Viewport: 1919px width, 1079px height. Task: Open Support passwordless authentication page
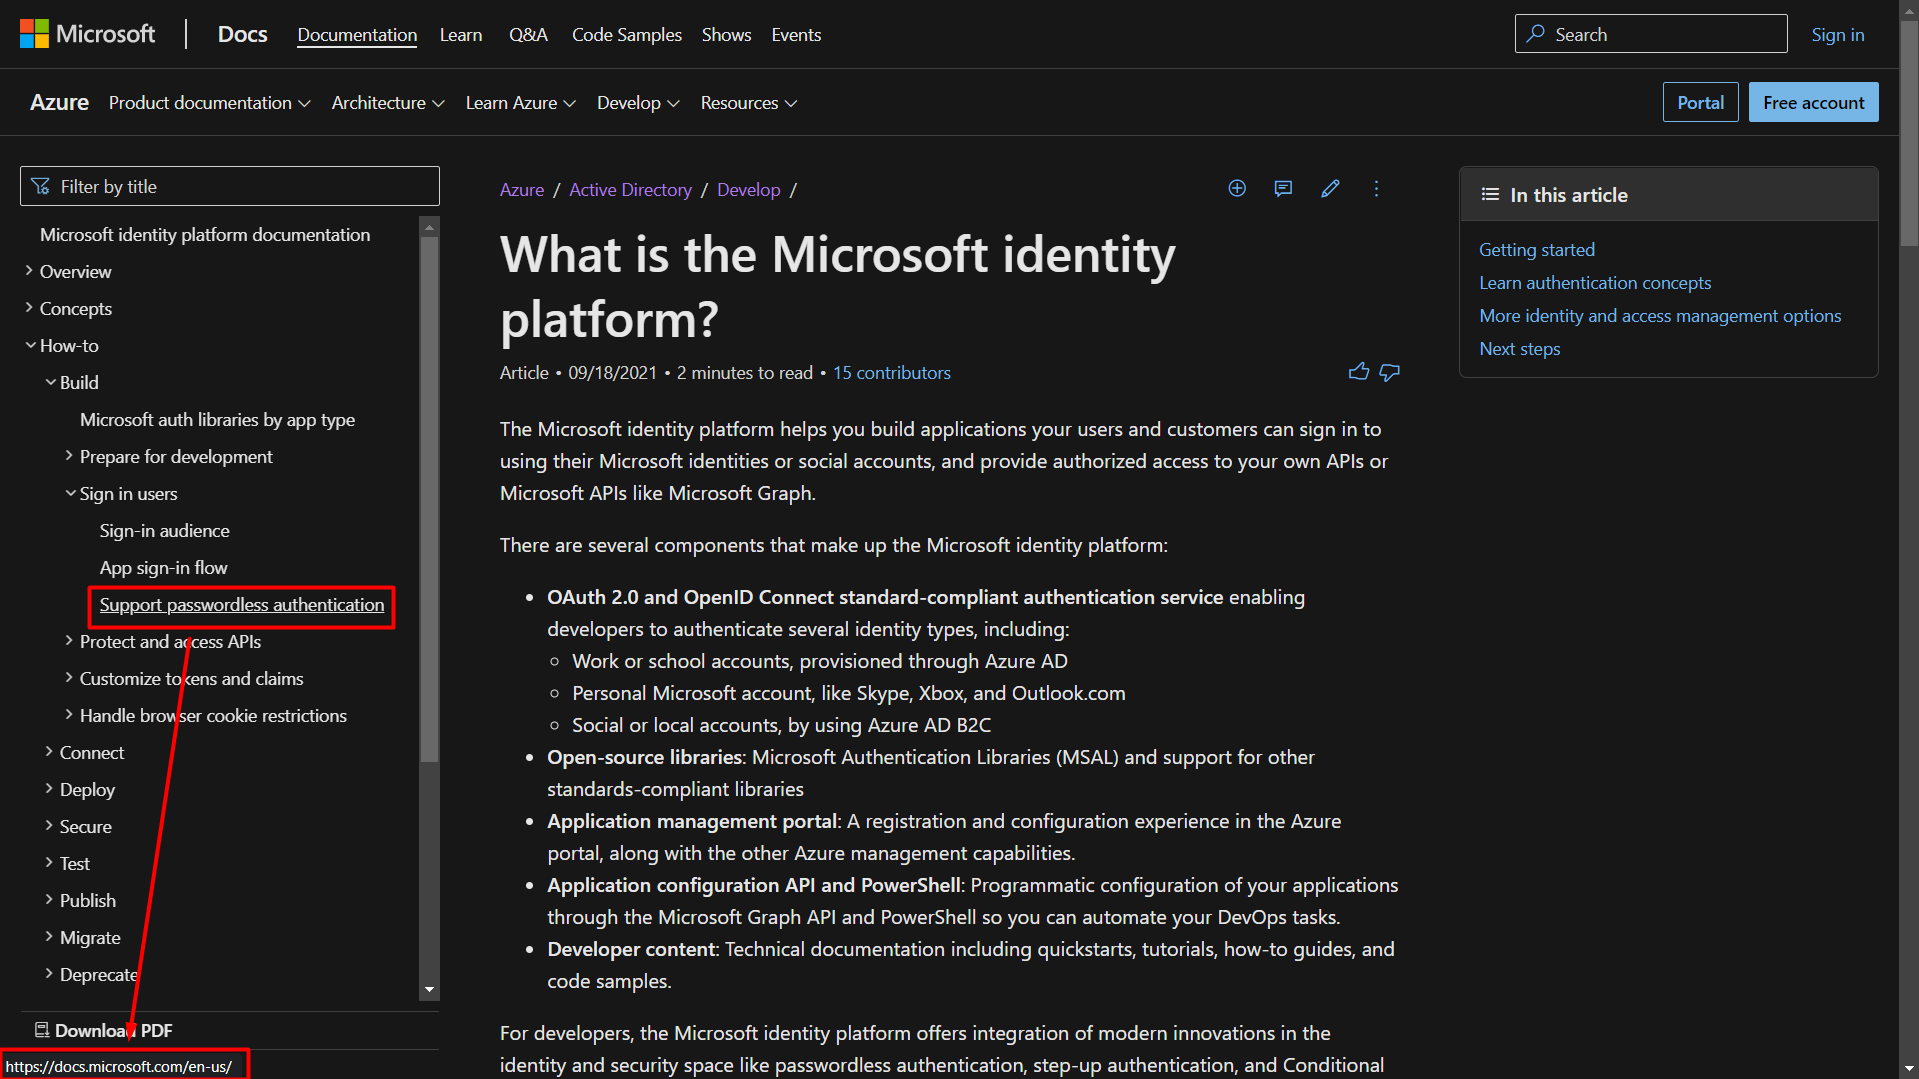242,605
